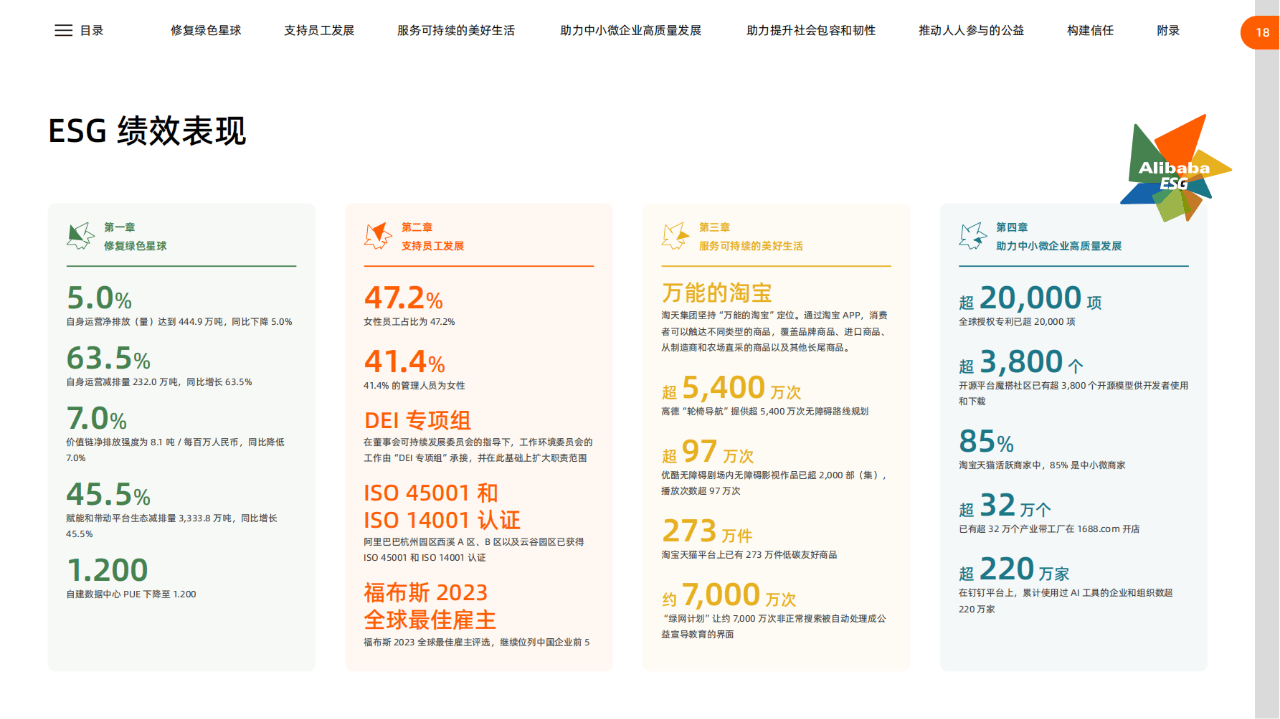Click the yellow chapter three star icon
The height and width of the screenshot is (719, 1280).
click(x=675, y=236)
